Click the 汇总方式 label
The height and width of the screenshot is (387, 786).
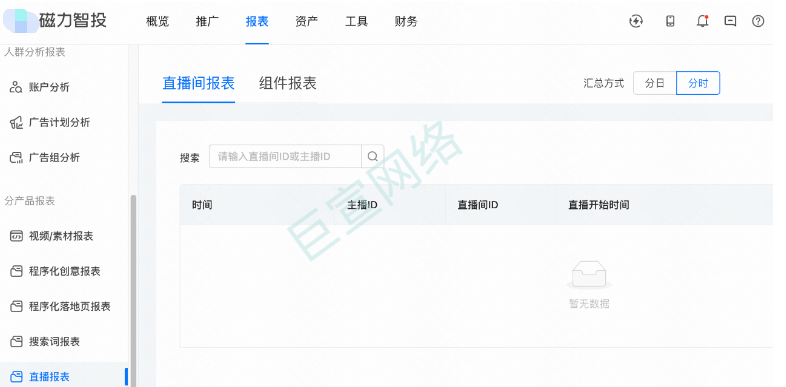coord(604,83)
